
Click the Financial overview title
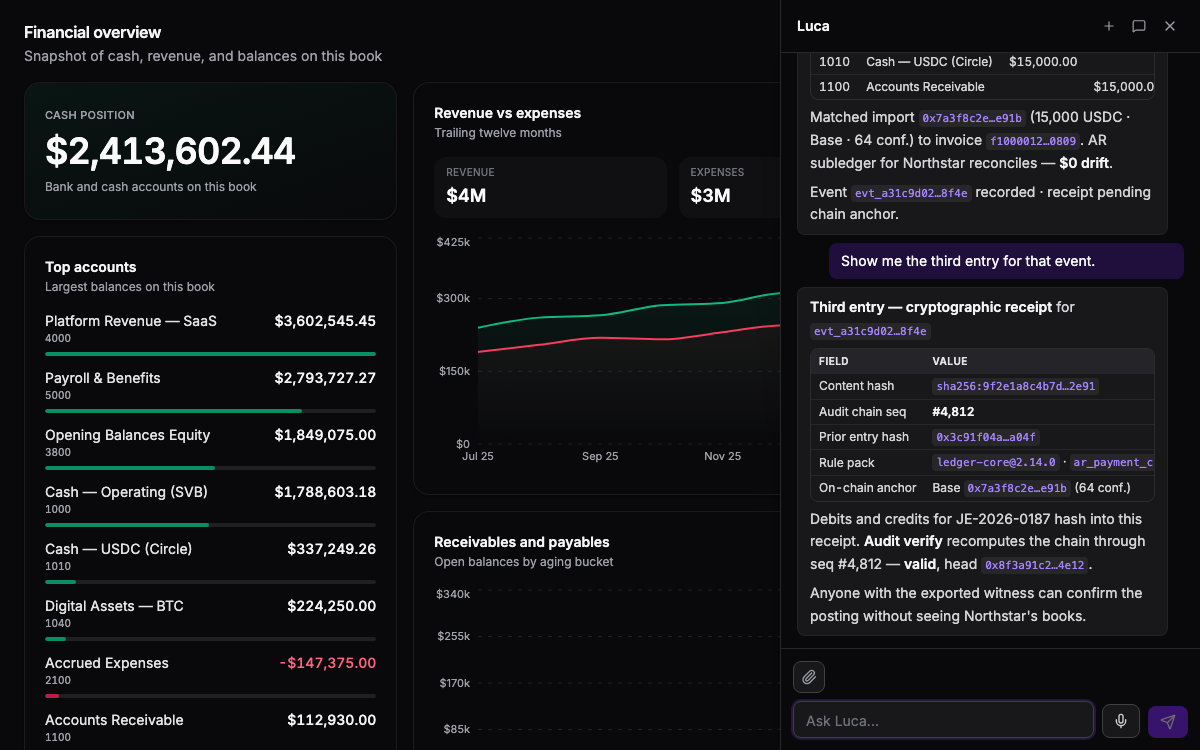click(x=93, y=32)
